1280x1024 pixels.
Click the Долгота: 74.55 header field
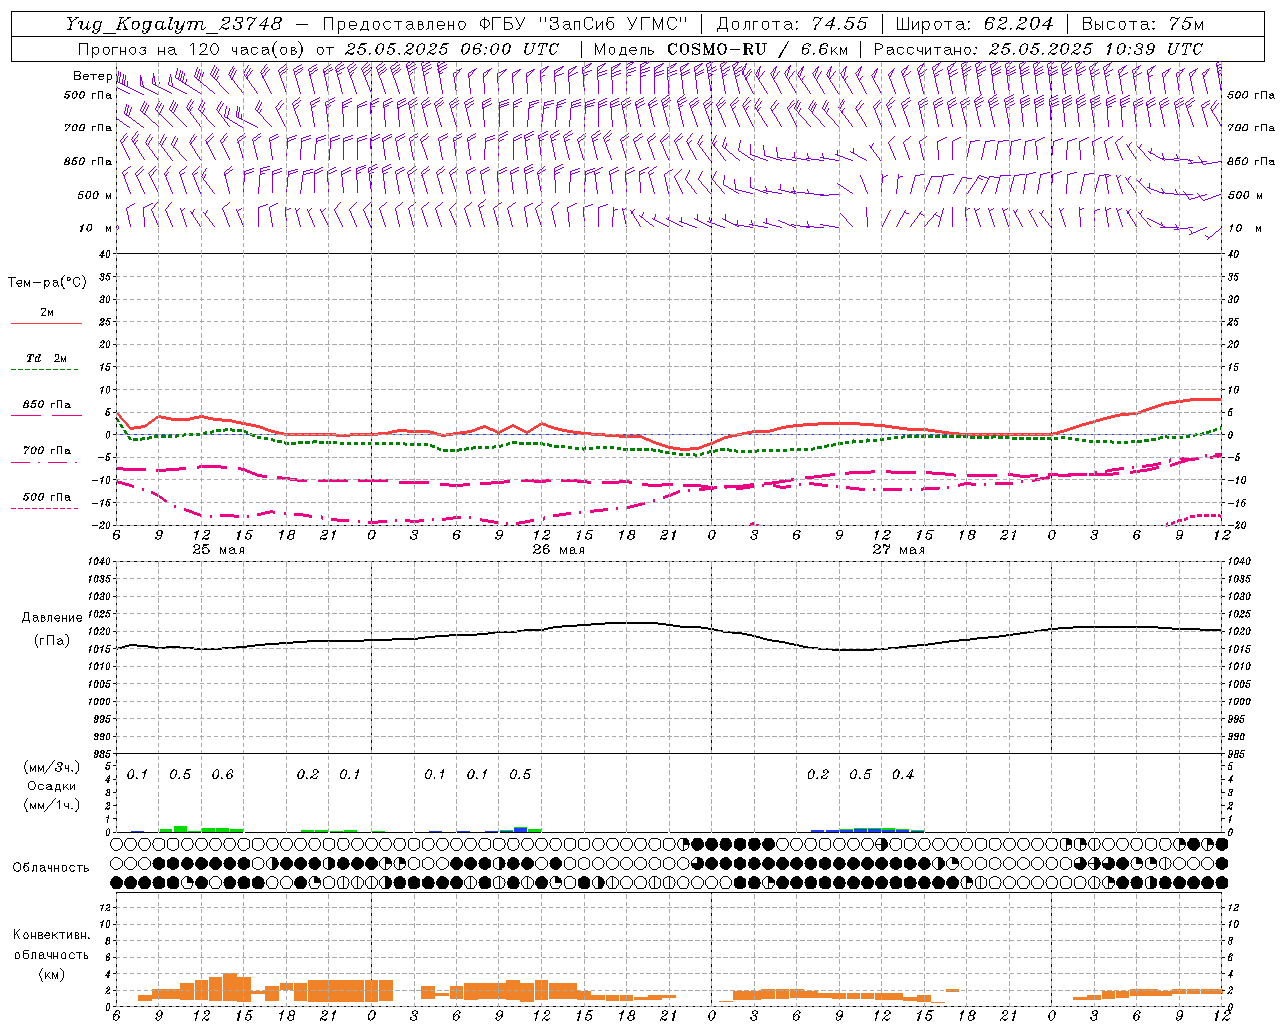[792, 24]
